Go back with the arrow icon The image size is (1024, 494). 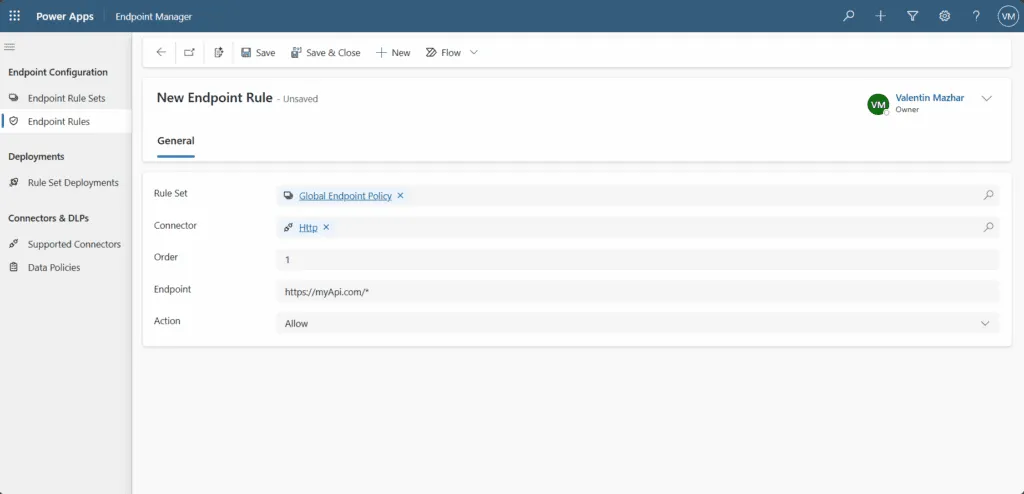point(161,52)
